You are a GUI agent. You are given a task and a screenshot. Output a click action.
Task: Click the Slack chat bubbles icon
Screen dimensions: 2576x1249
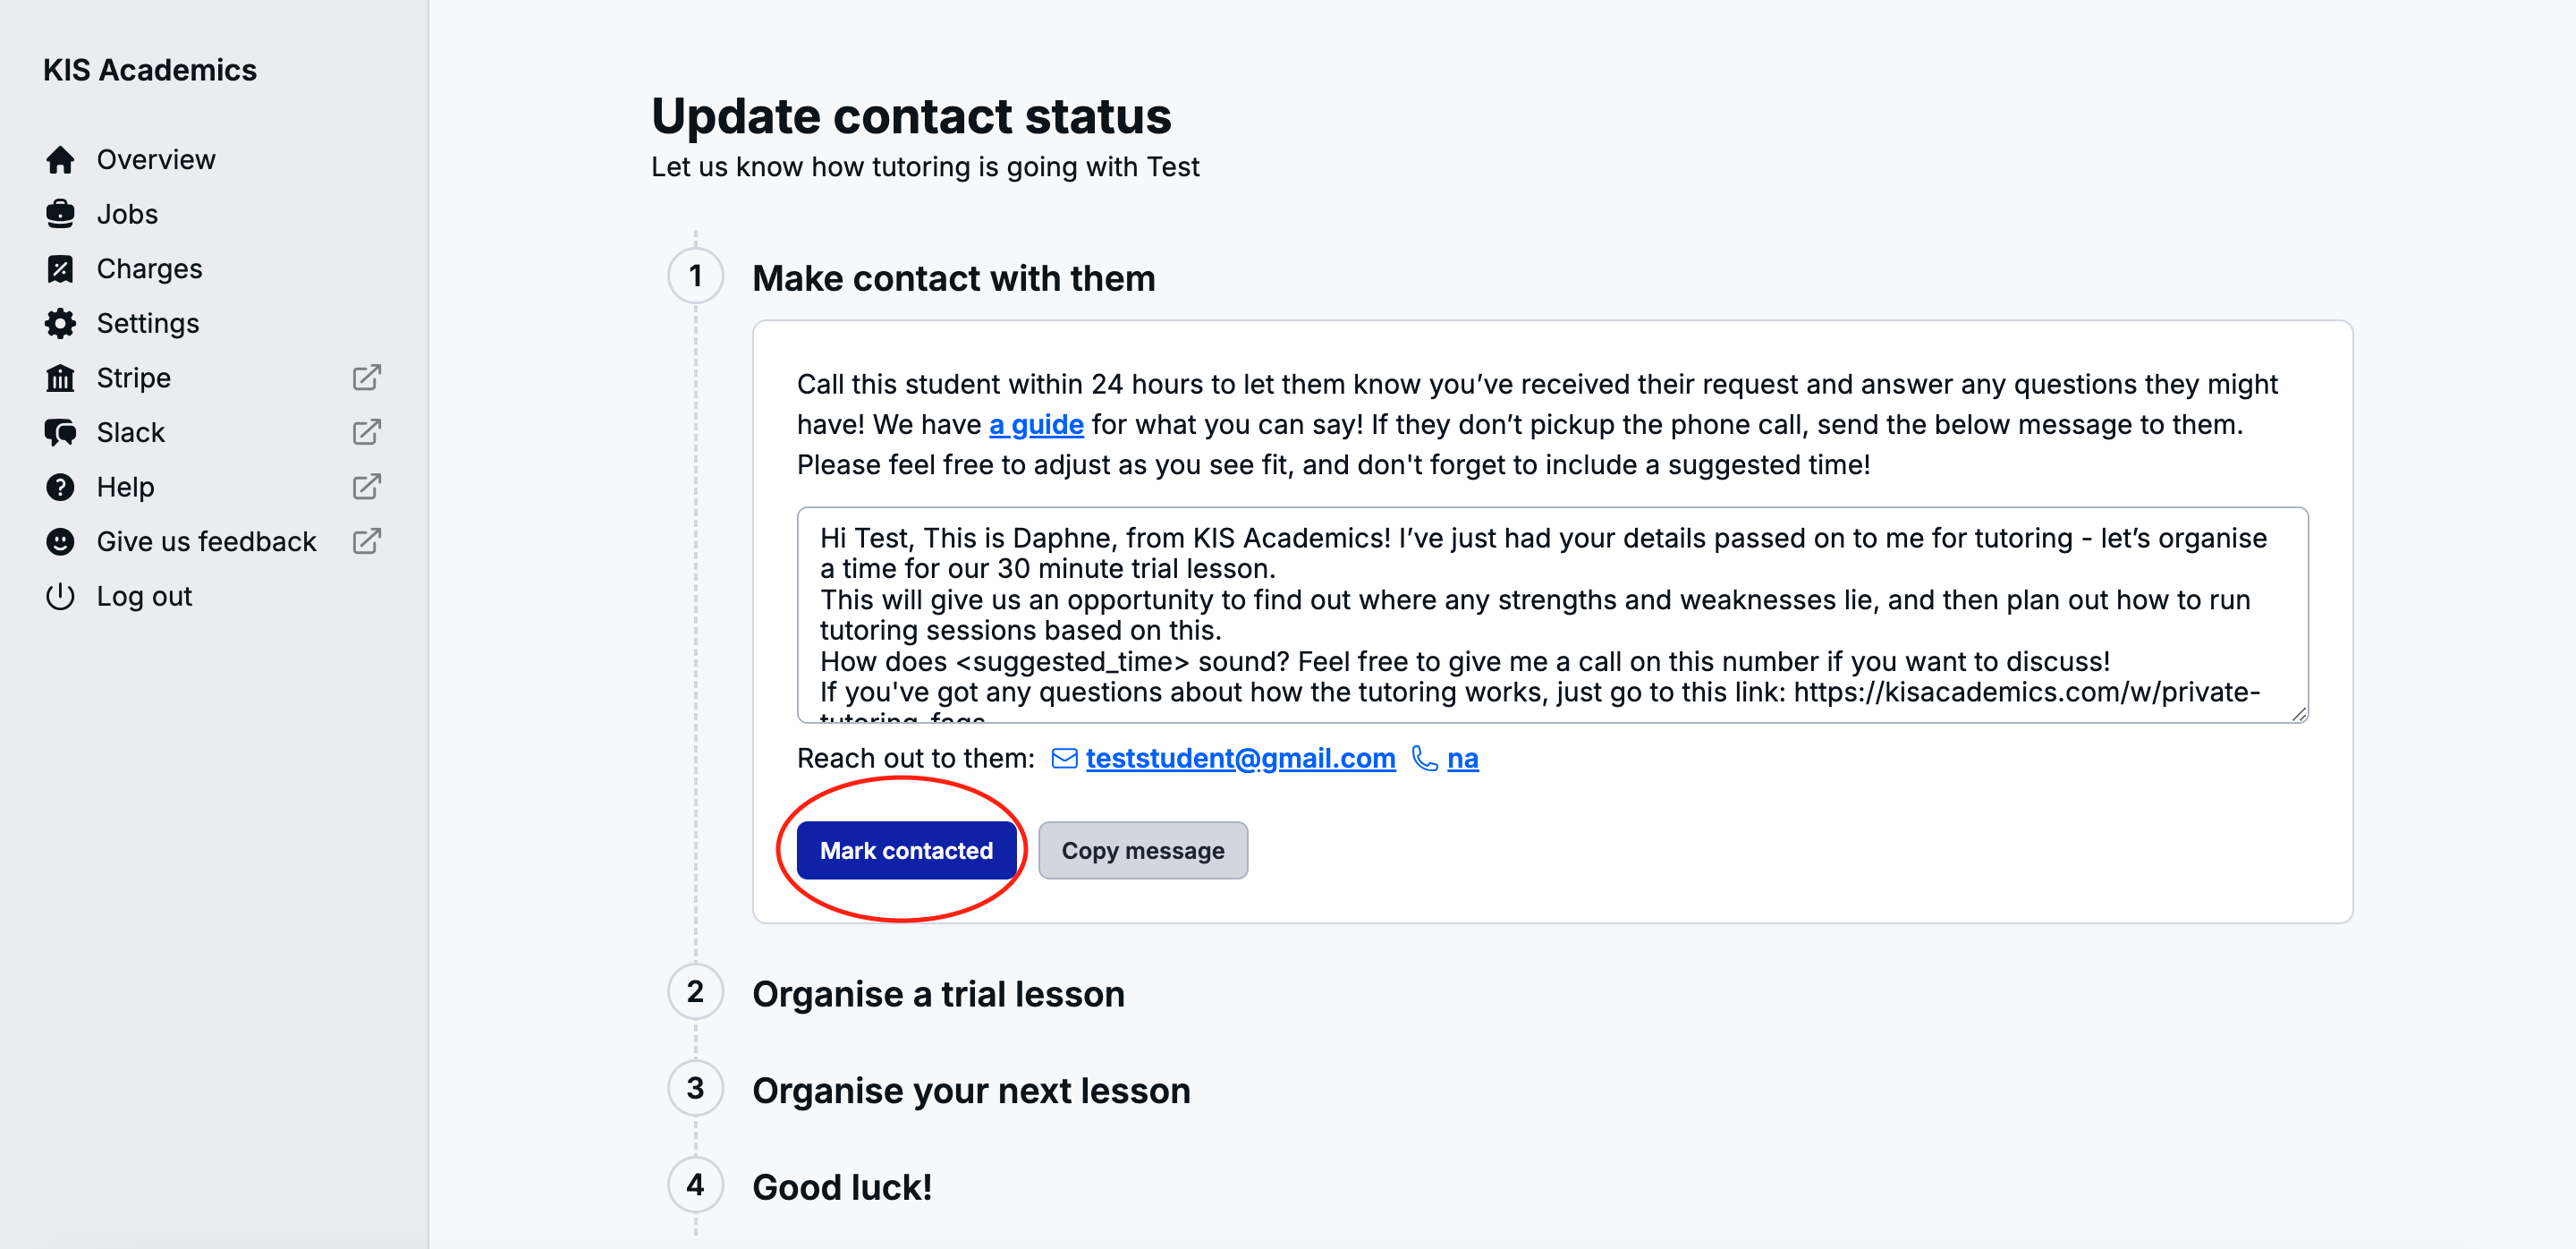pos(60,432)
